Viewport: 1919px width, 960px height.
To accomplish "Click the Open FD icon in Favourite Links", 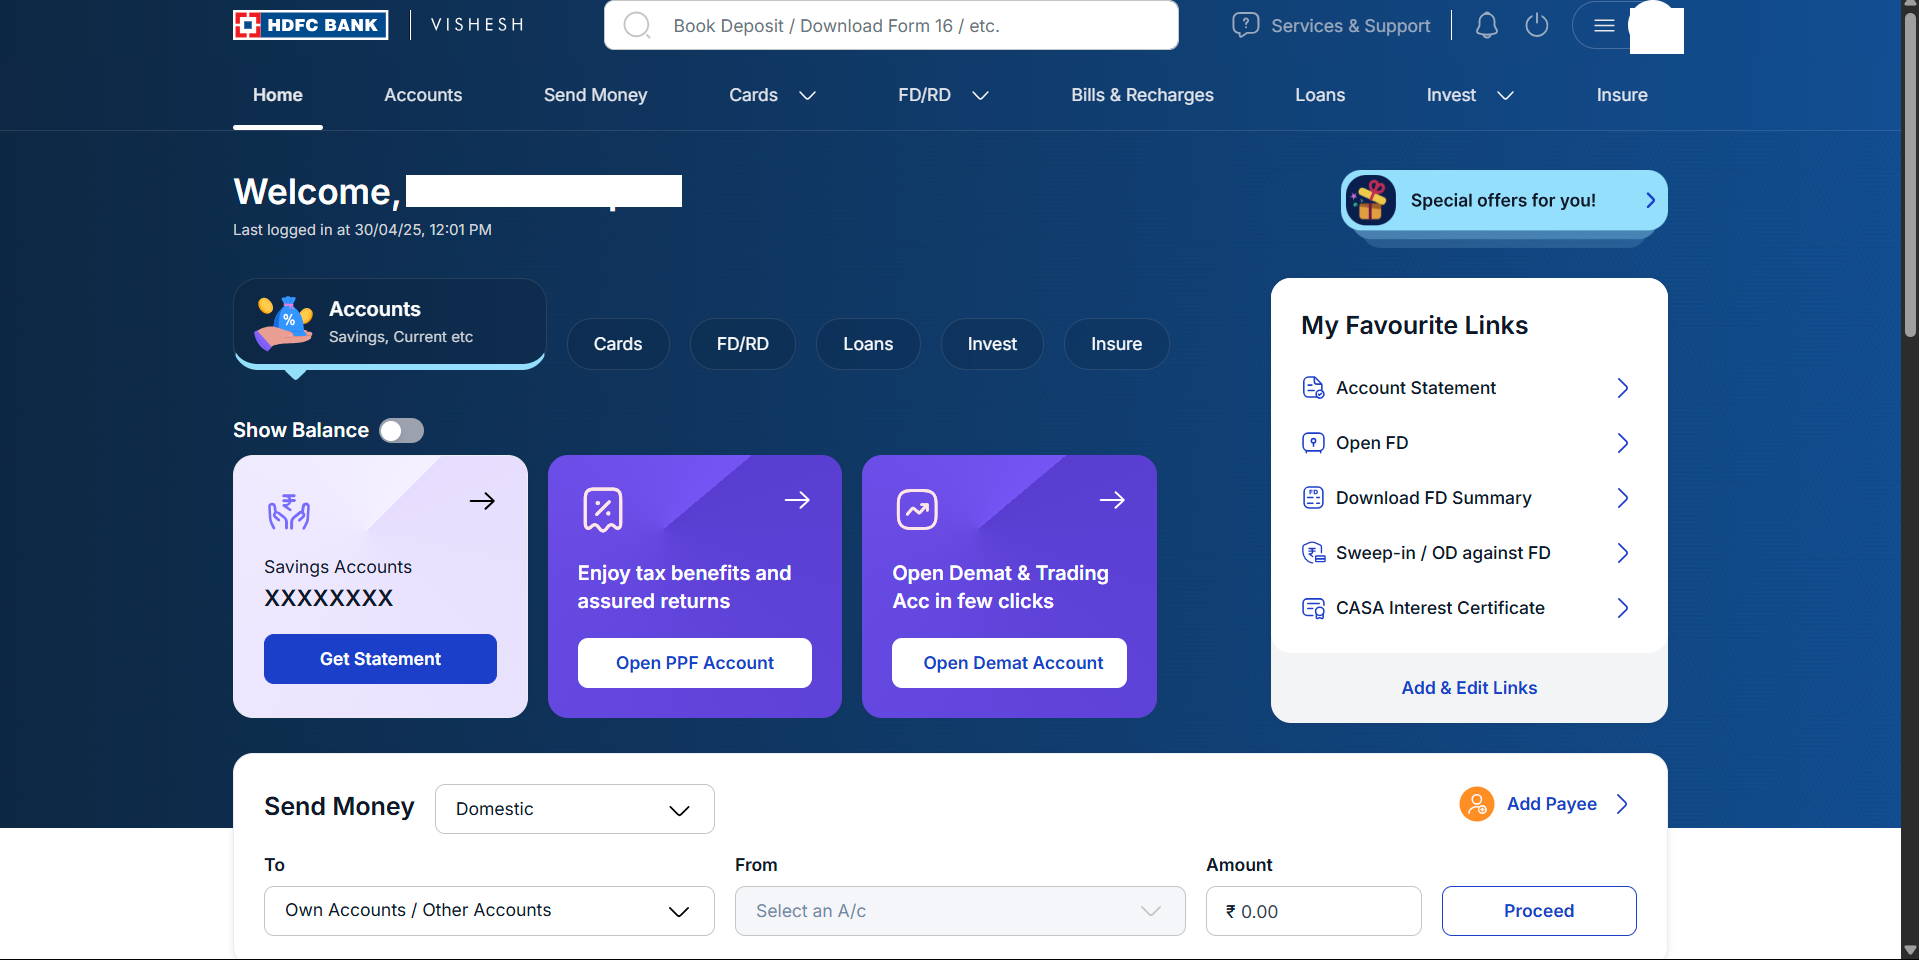I will point(1313,442).
